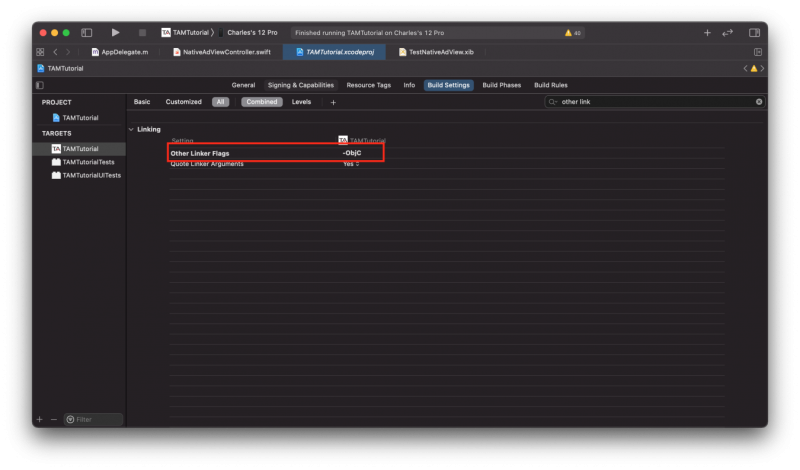Click the targets Filter field

(94, 419)
